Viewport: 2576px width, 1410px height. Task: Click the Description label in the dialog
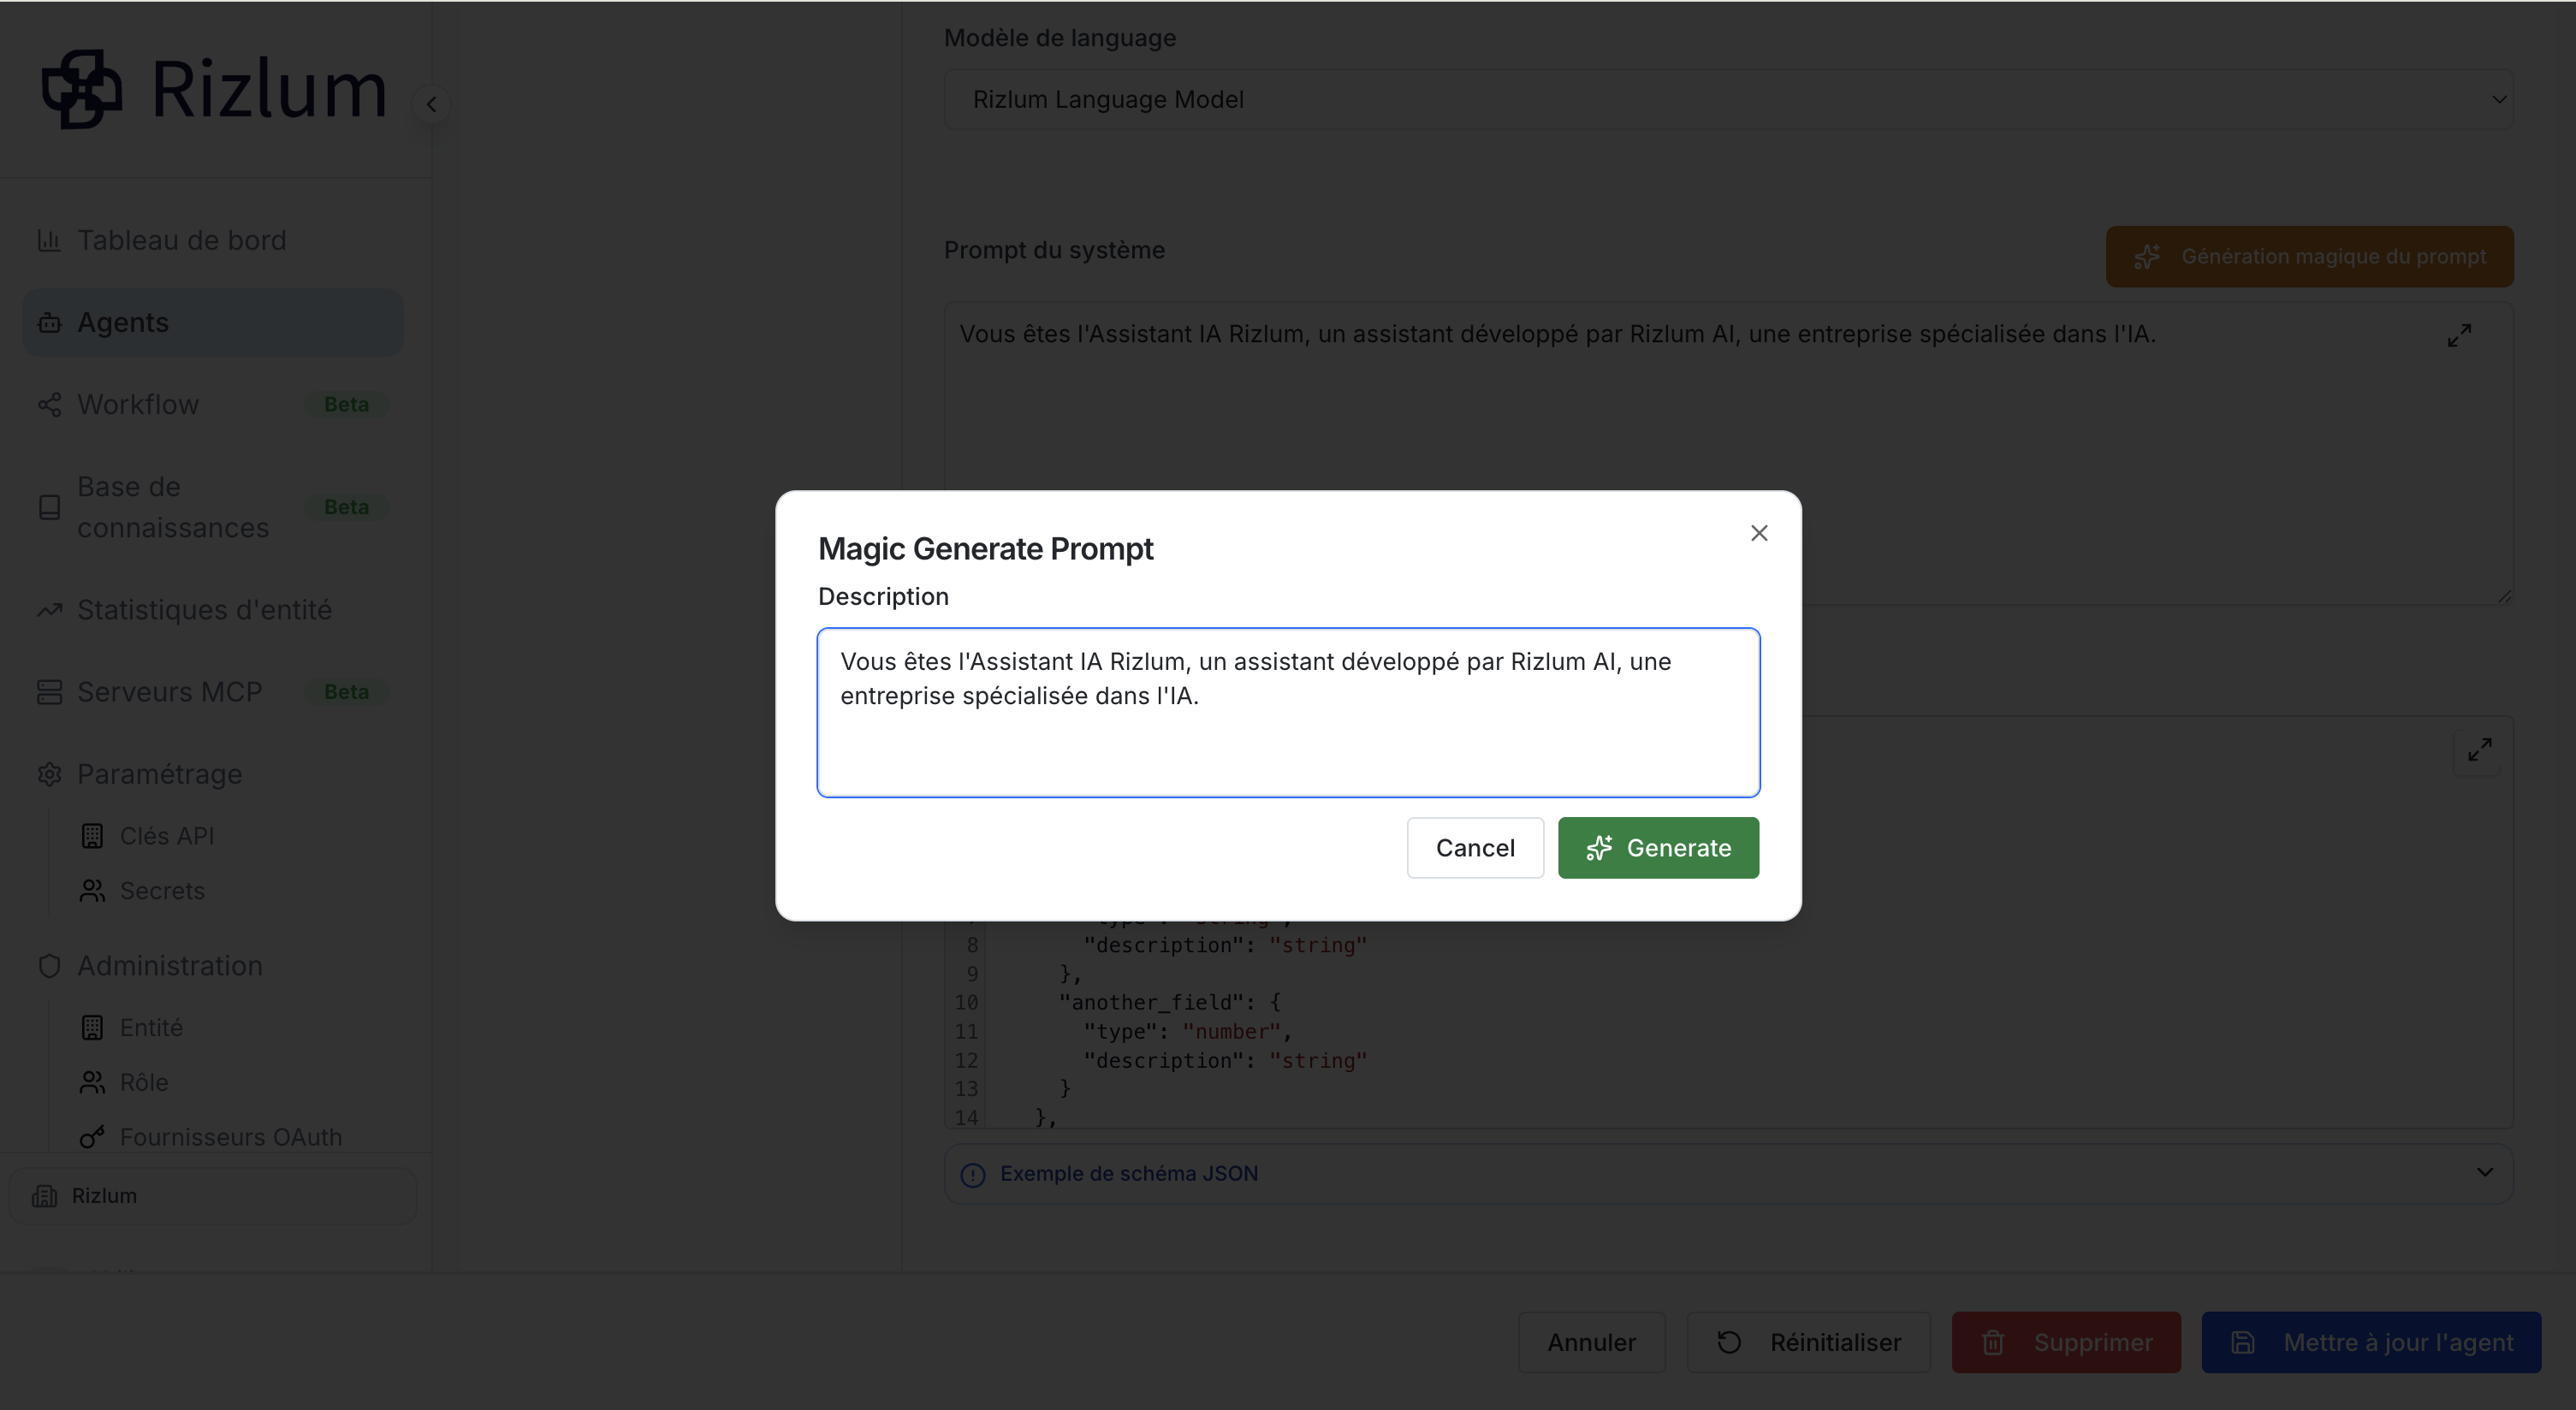pos(883,596)
